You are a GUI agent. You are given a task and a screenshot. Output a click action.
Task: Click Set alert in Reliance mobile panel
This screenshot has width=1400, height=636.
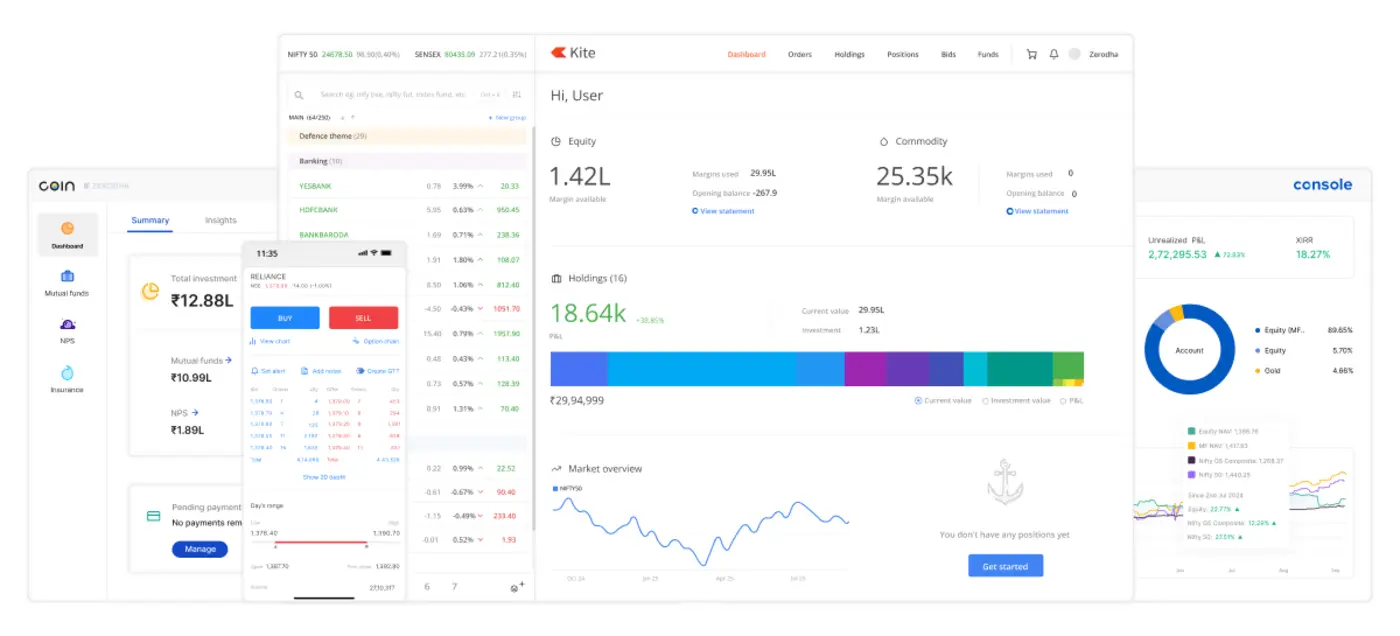coord(268,371)
